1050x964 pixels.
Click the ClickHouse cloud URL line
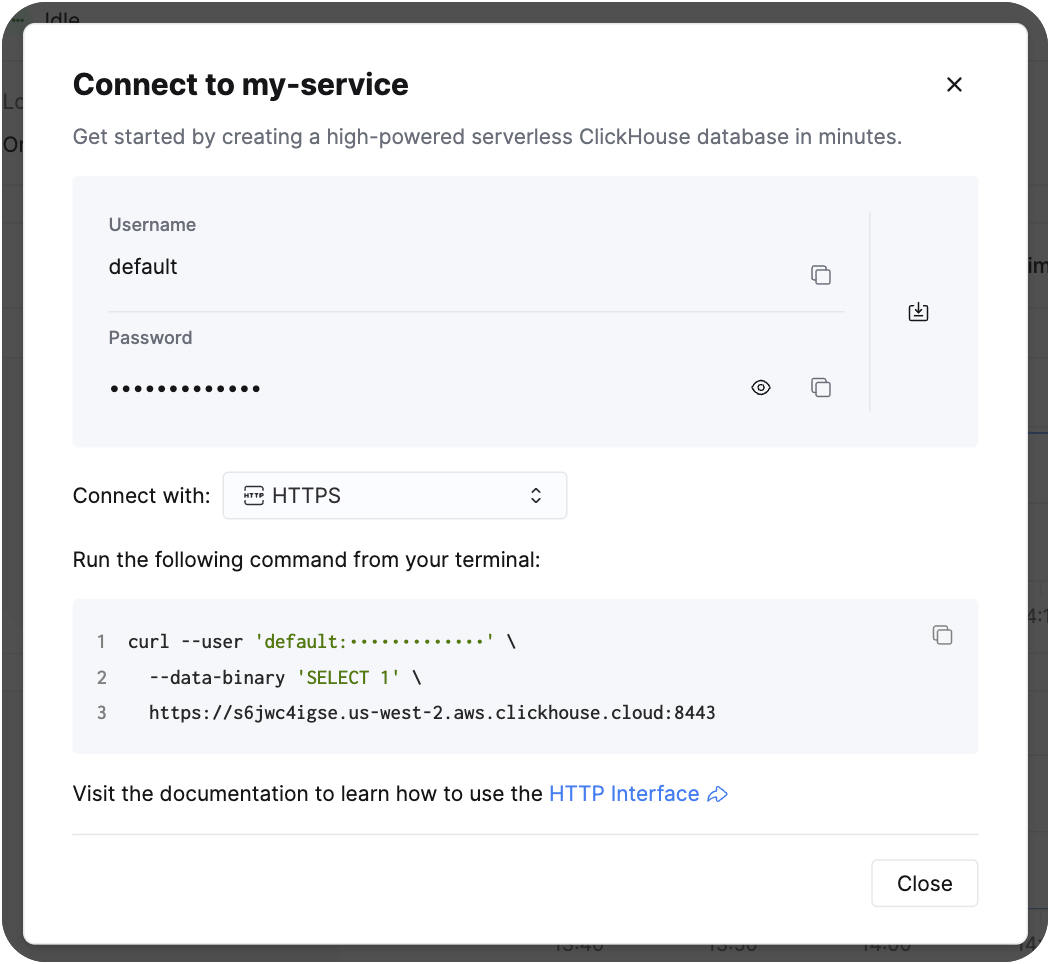coord(432,712)
